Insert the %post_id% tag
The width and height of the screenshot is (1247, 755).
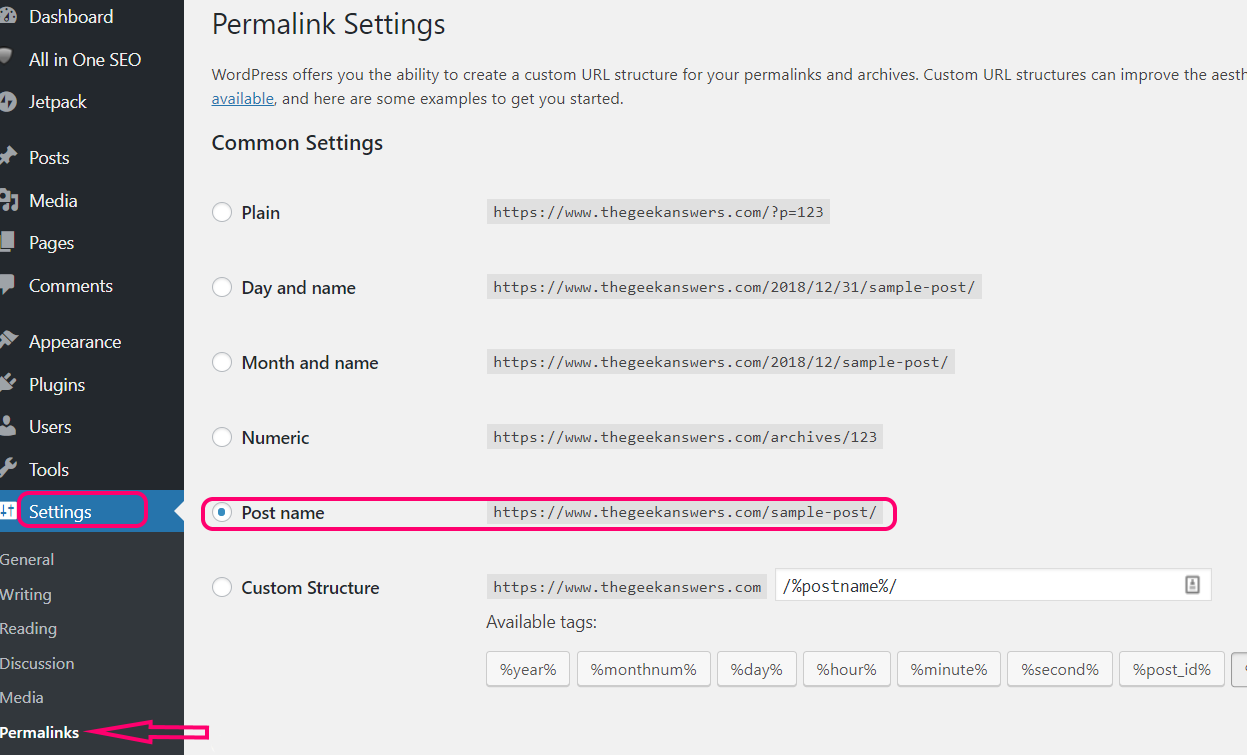pyautogui.click(x=1172, y=669)
